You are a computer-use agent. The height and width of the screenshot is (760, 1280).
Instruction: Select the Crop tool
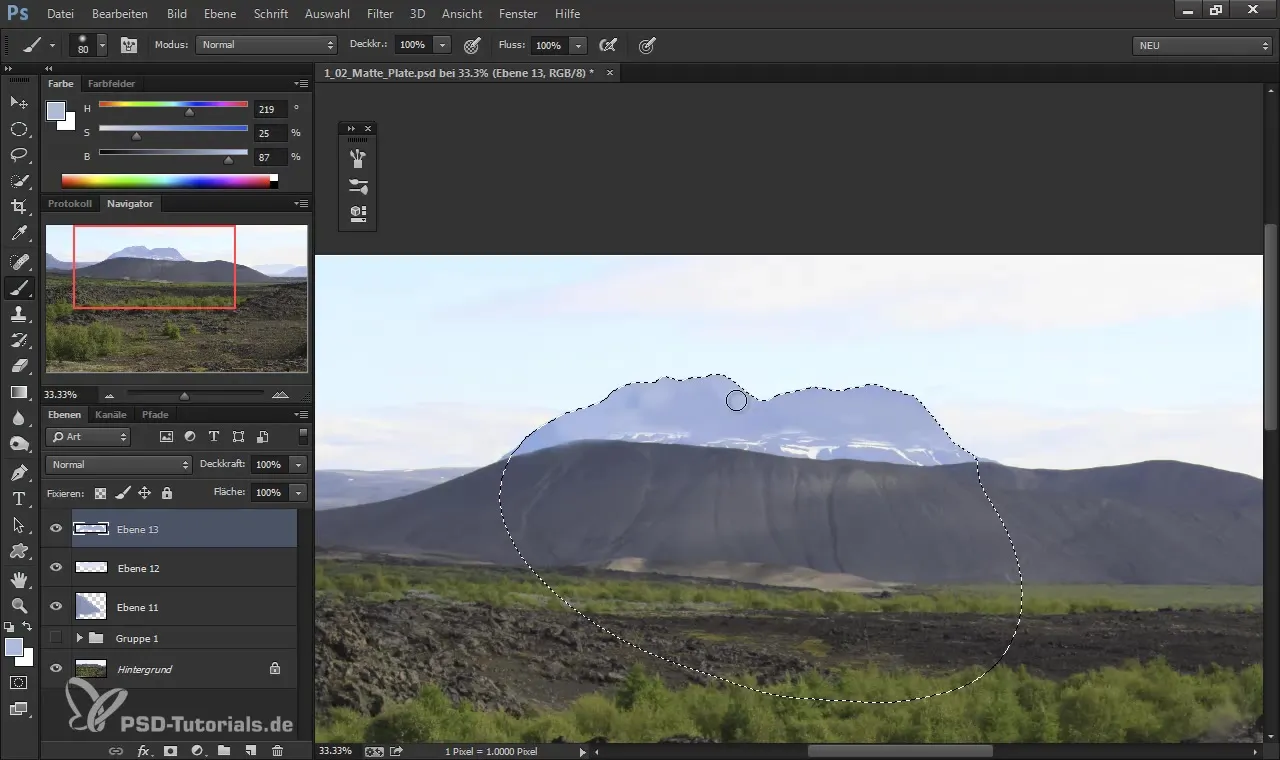click(19, 207)
